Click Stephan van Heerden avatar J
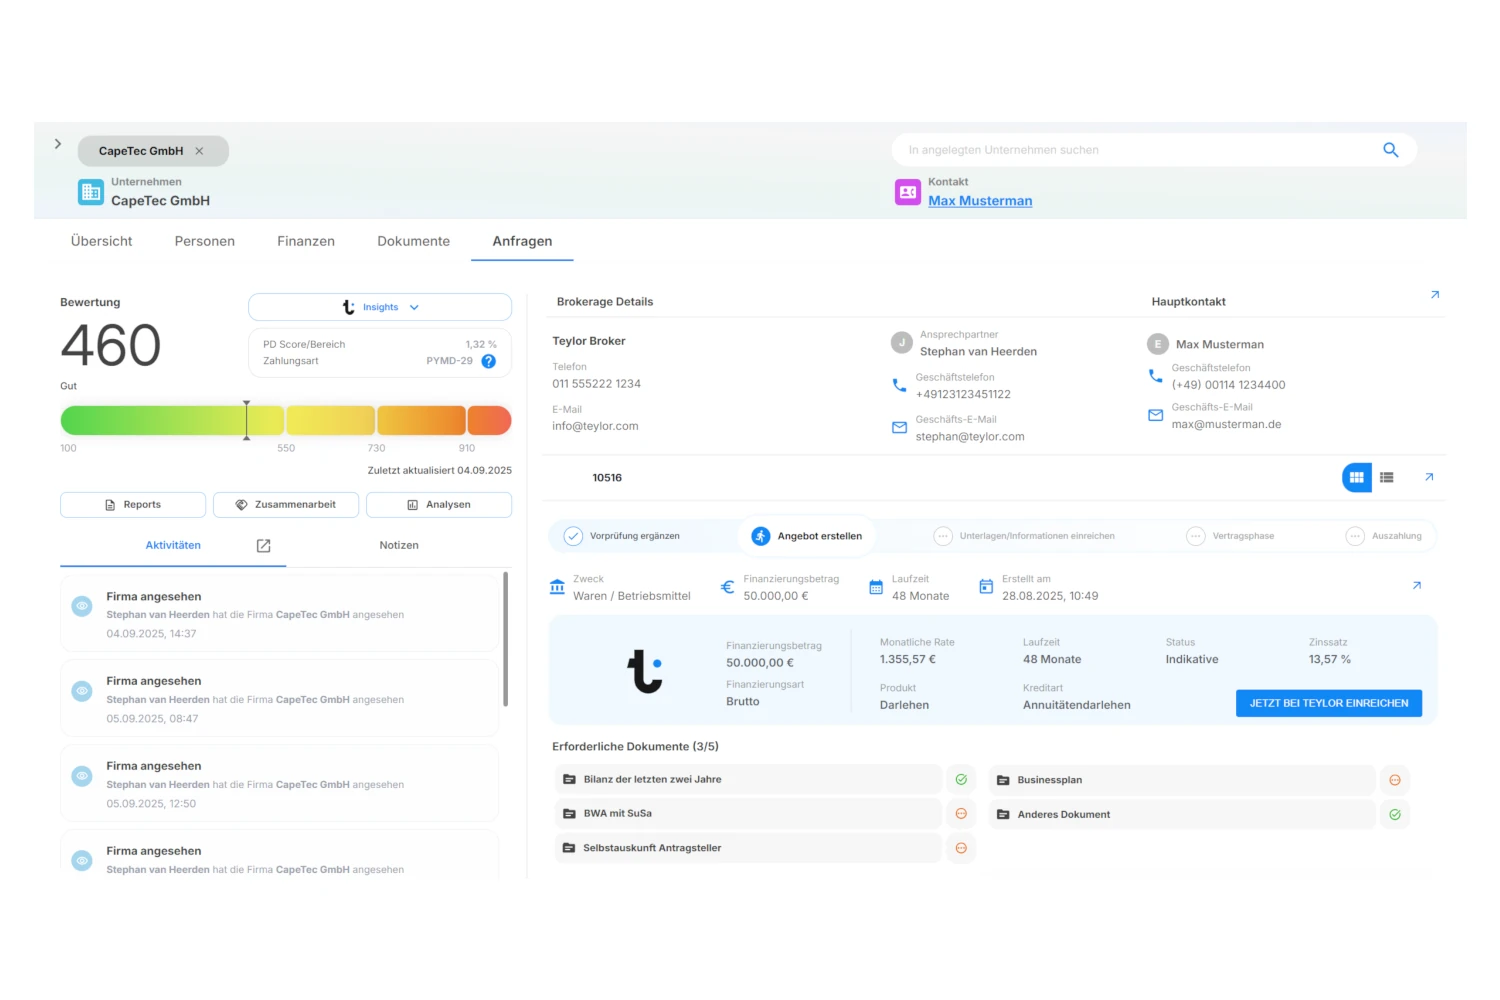Viewport: 1500px width, 1000px height. click(x=902, y=343)
